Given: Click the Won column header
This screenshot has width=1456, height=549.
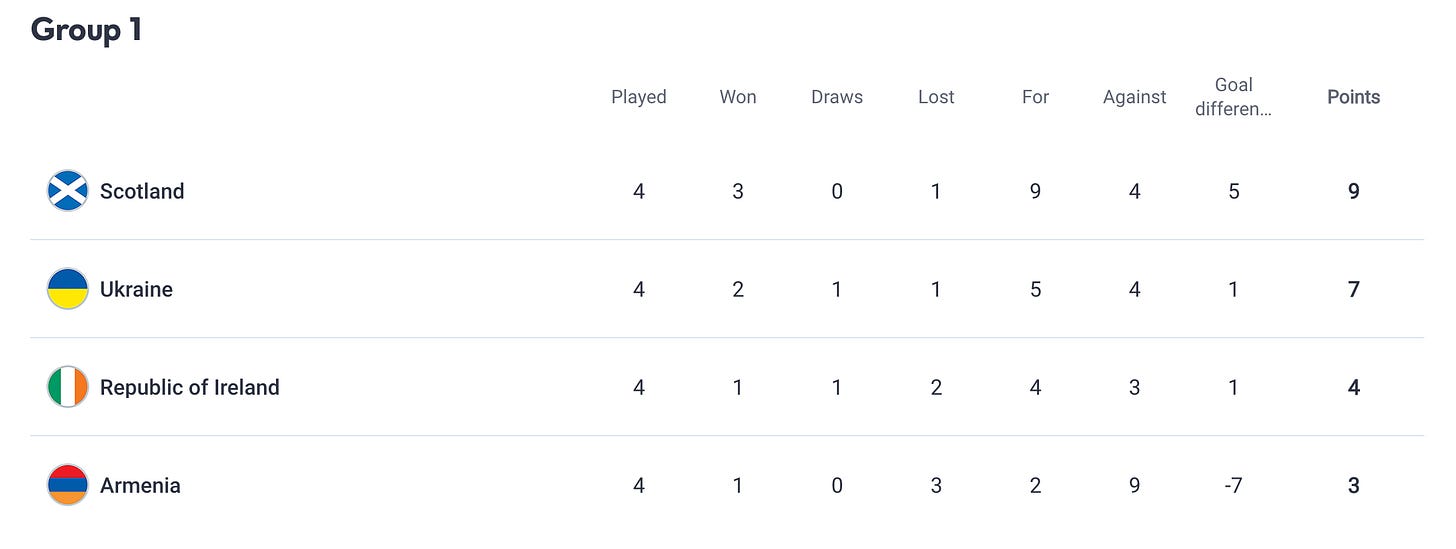Looking at the screenshot, I should tap(738, 97).
